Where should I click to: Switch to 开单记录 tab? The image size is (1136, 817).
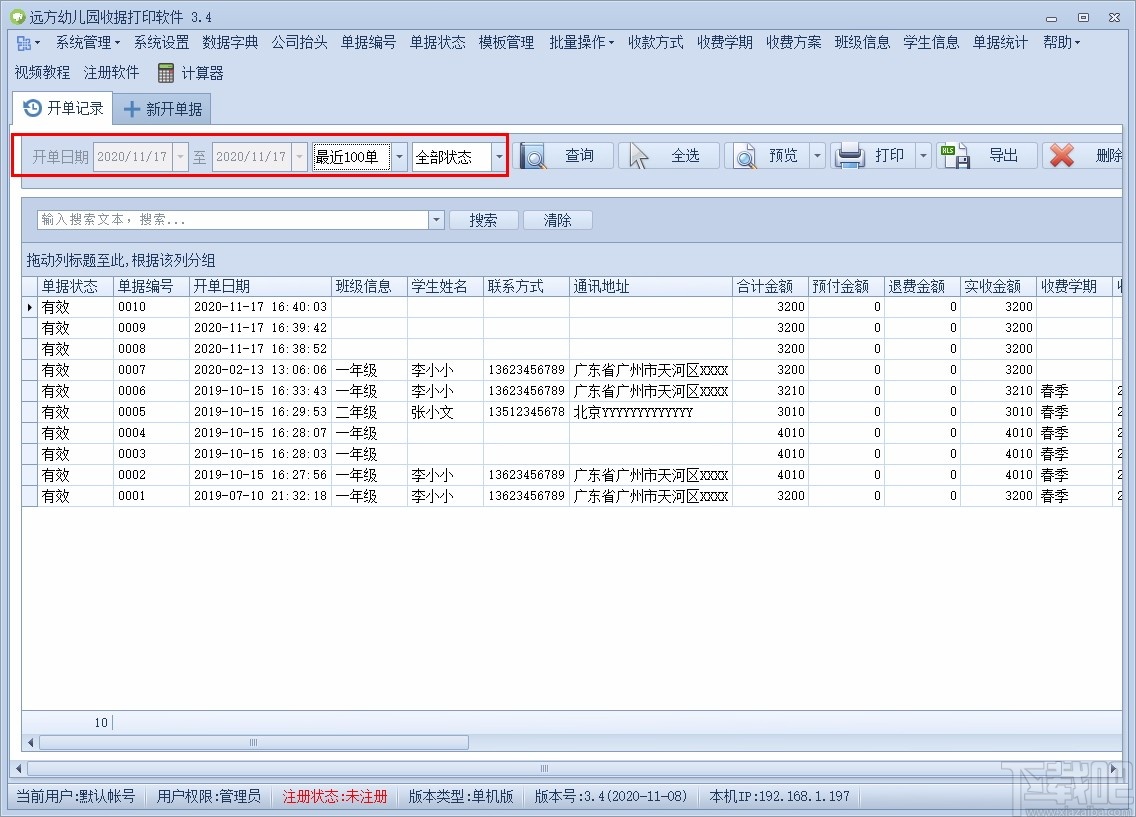click(x=63, y=109)
